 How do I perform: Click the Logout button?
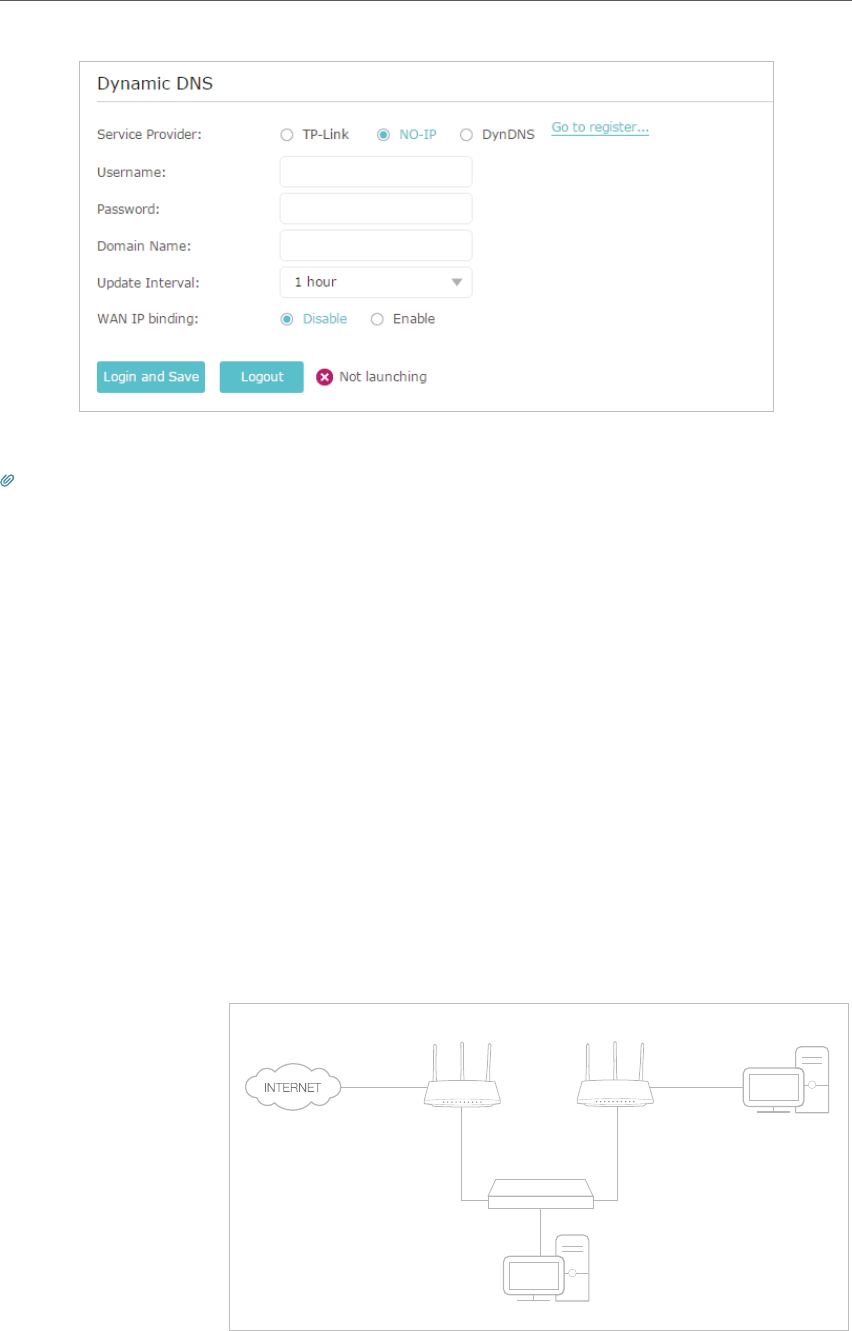click(x=262, y=377)
